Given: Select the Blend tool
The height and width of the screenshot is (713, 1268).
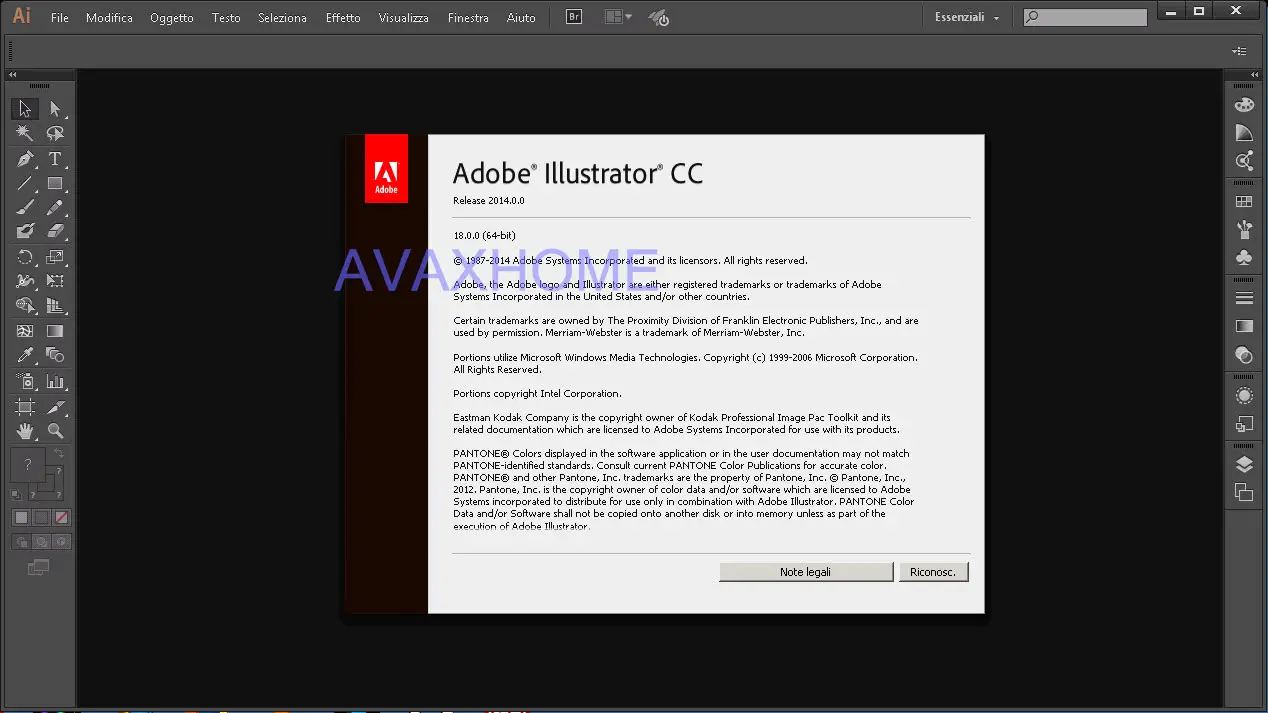Looking at the screenshot, I should (x=55, y=355).
